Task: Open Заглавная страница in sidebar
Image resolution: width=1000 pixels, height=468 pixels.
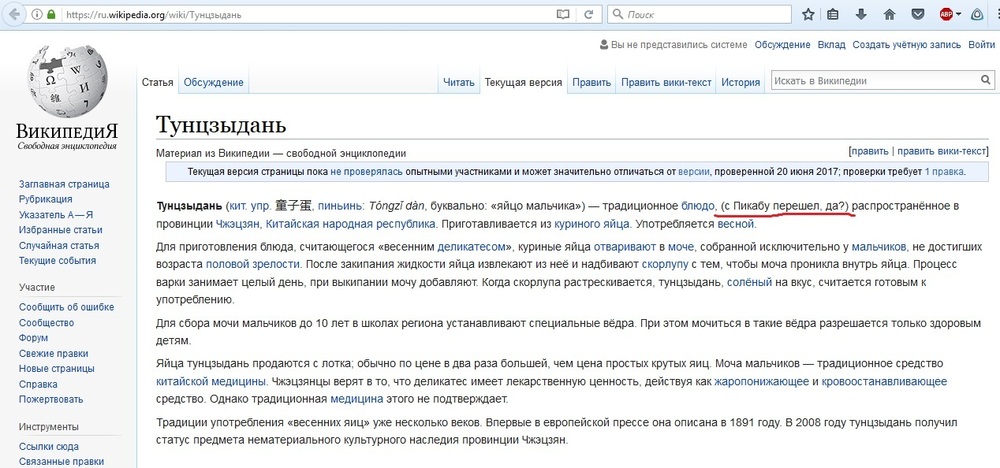Action: [x=64, y=184]
